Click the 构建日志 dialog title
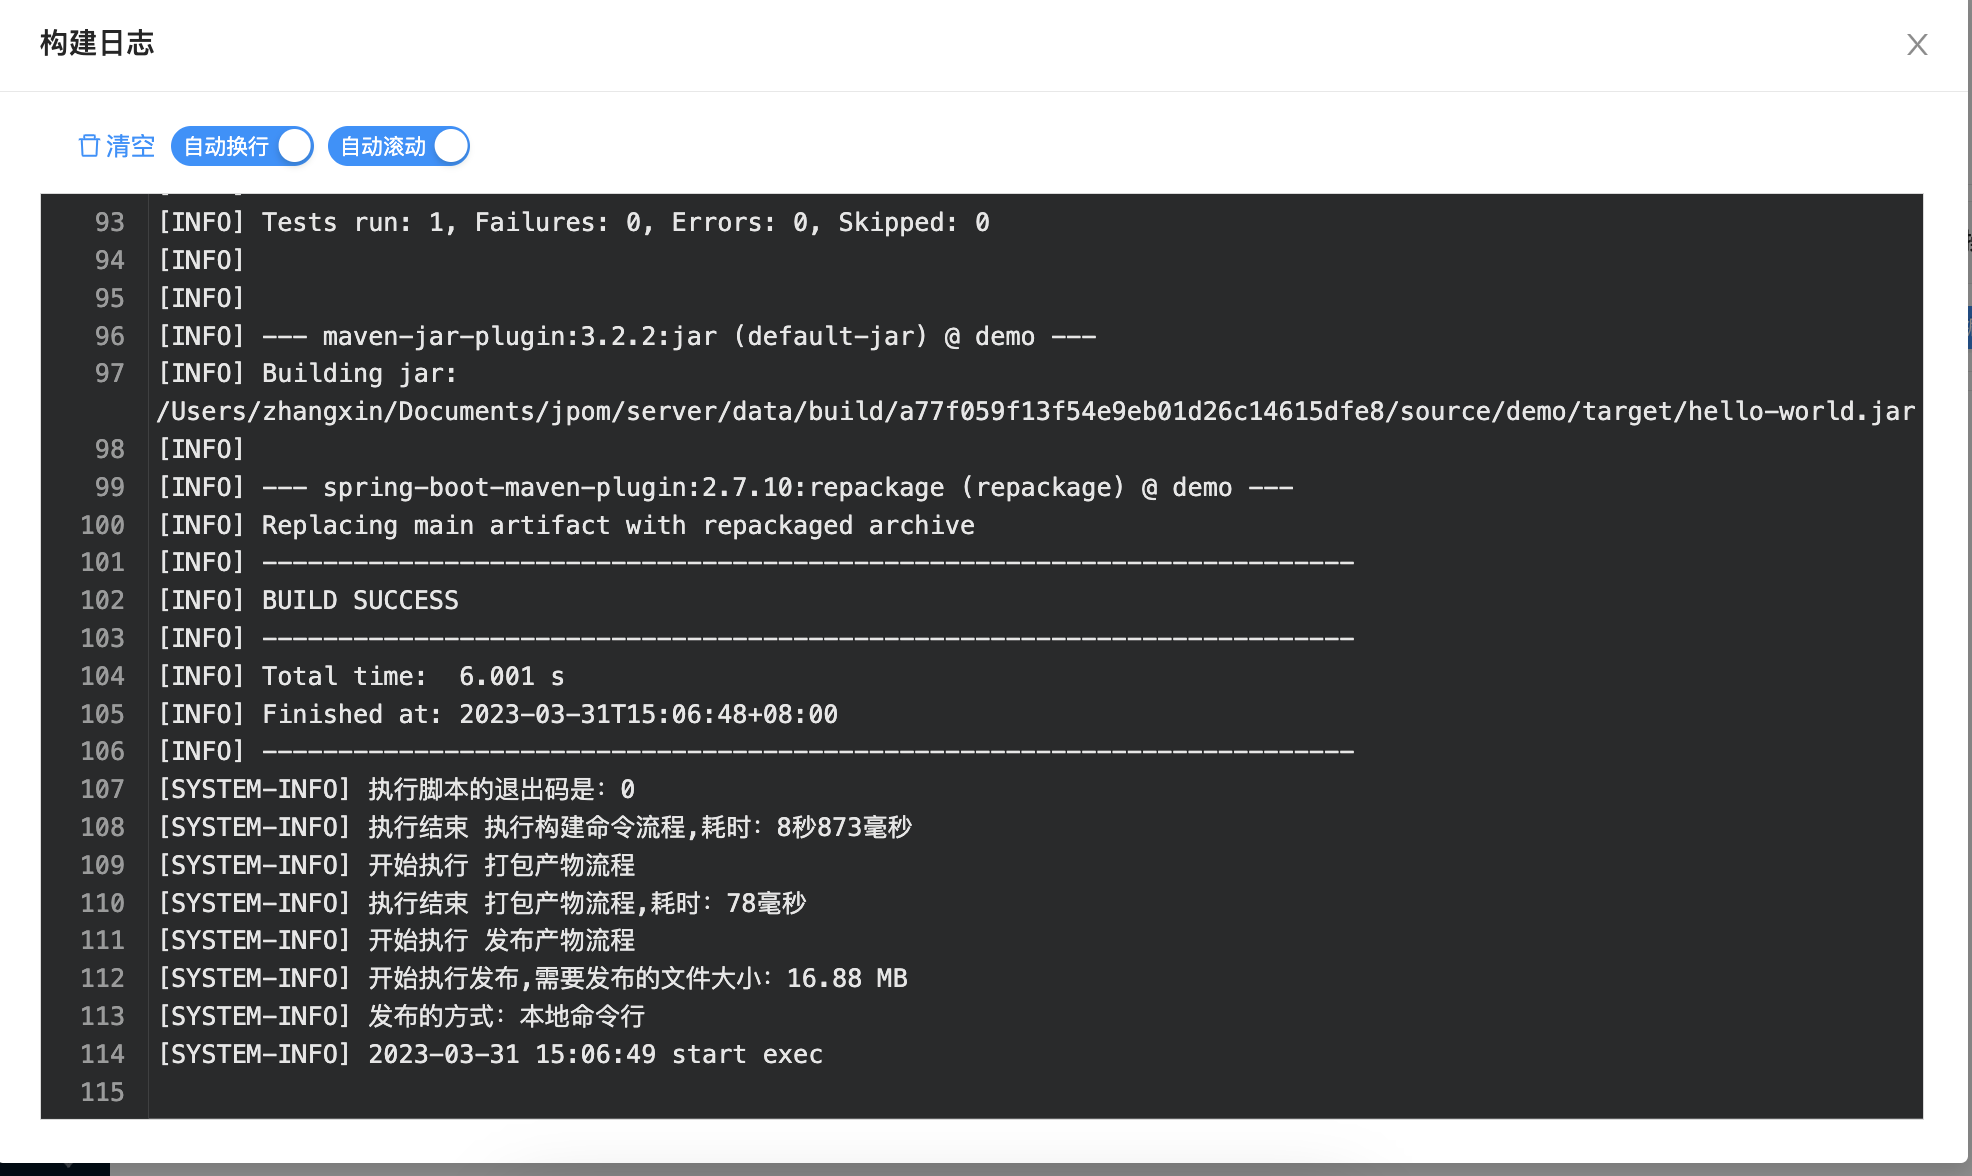The width and height of the screenshot is (1972, 1176). coord(97,43)
